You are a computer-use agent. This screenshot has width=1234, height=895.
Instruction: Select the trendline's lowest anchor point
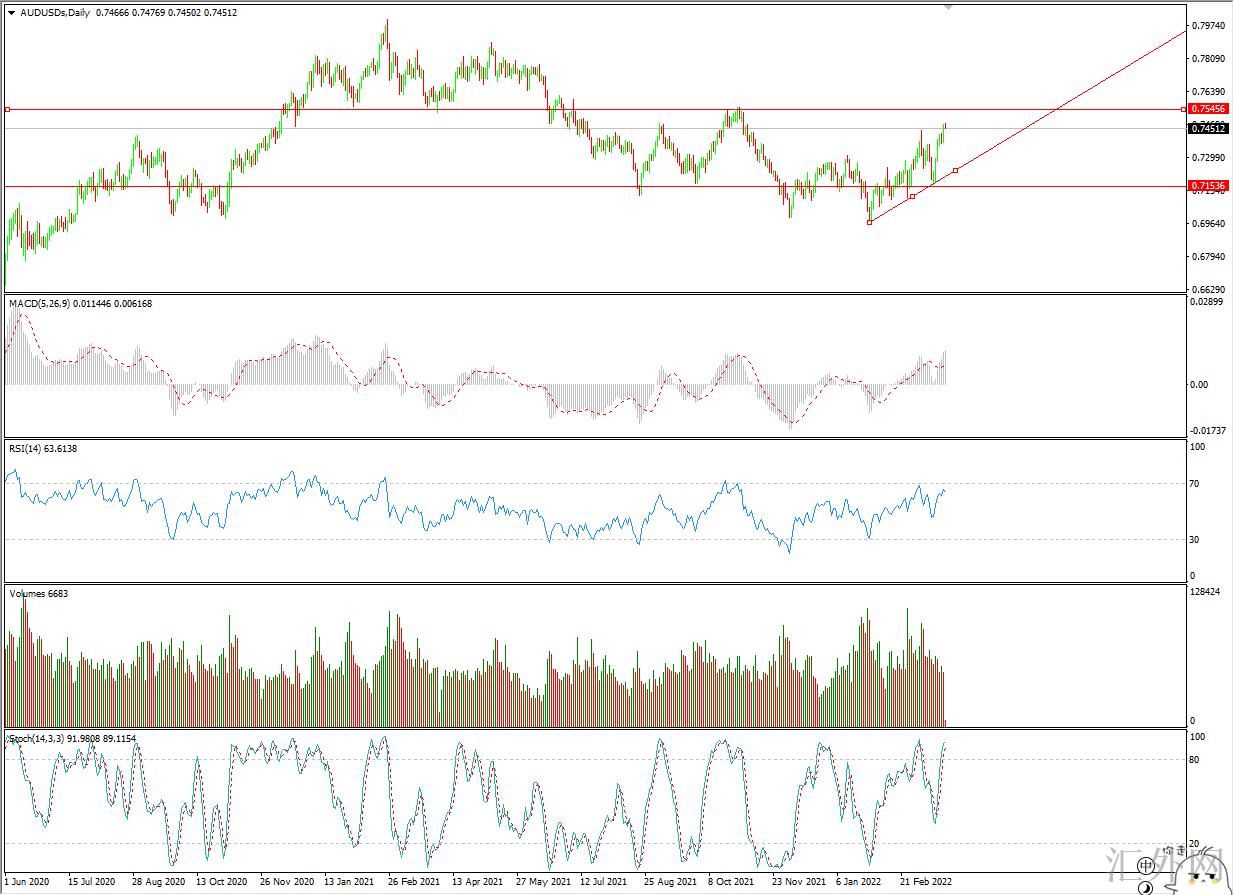tap(869, 222)
